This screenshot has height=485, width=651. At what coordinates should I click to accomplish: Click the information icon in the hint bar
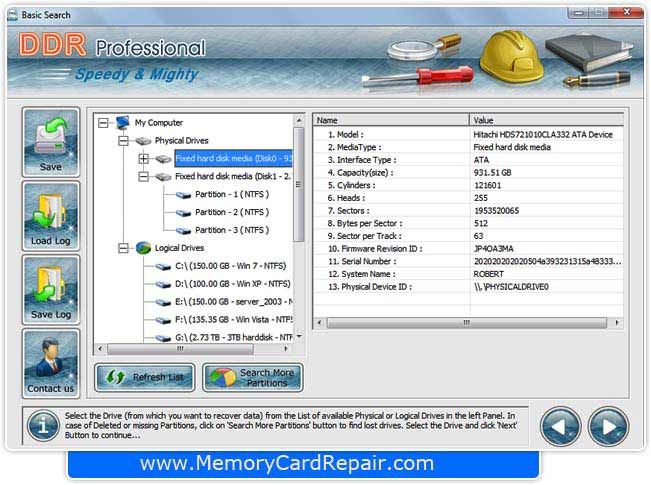tap(43, 426)
